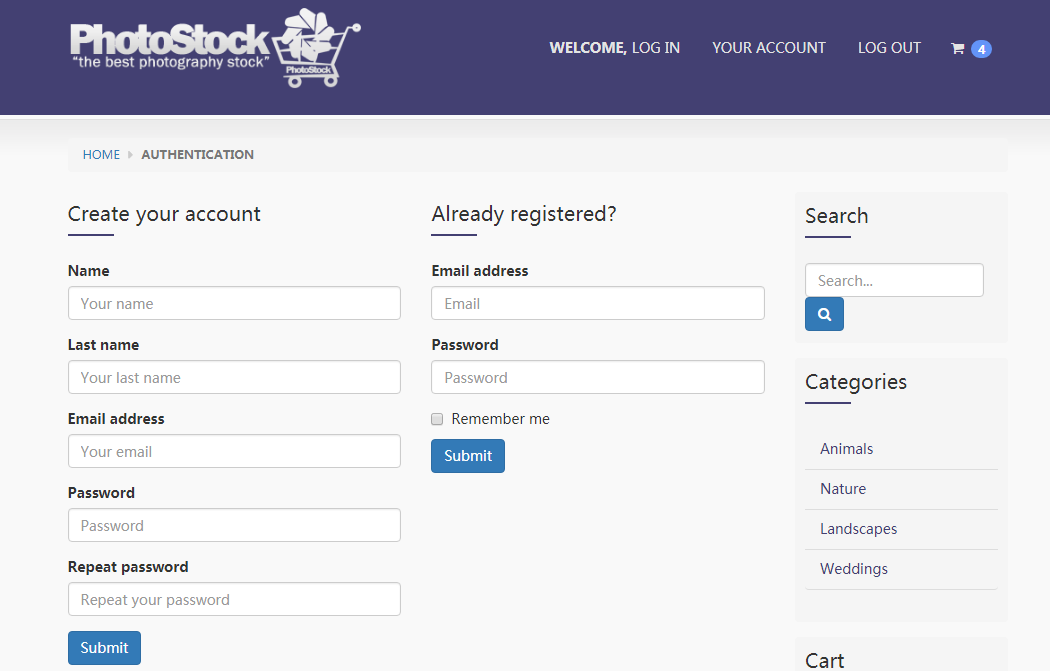Click the PhotoStock logo

coord(215,48)
